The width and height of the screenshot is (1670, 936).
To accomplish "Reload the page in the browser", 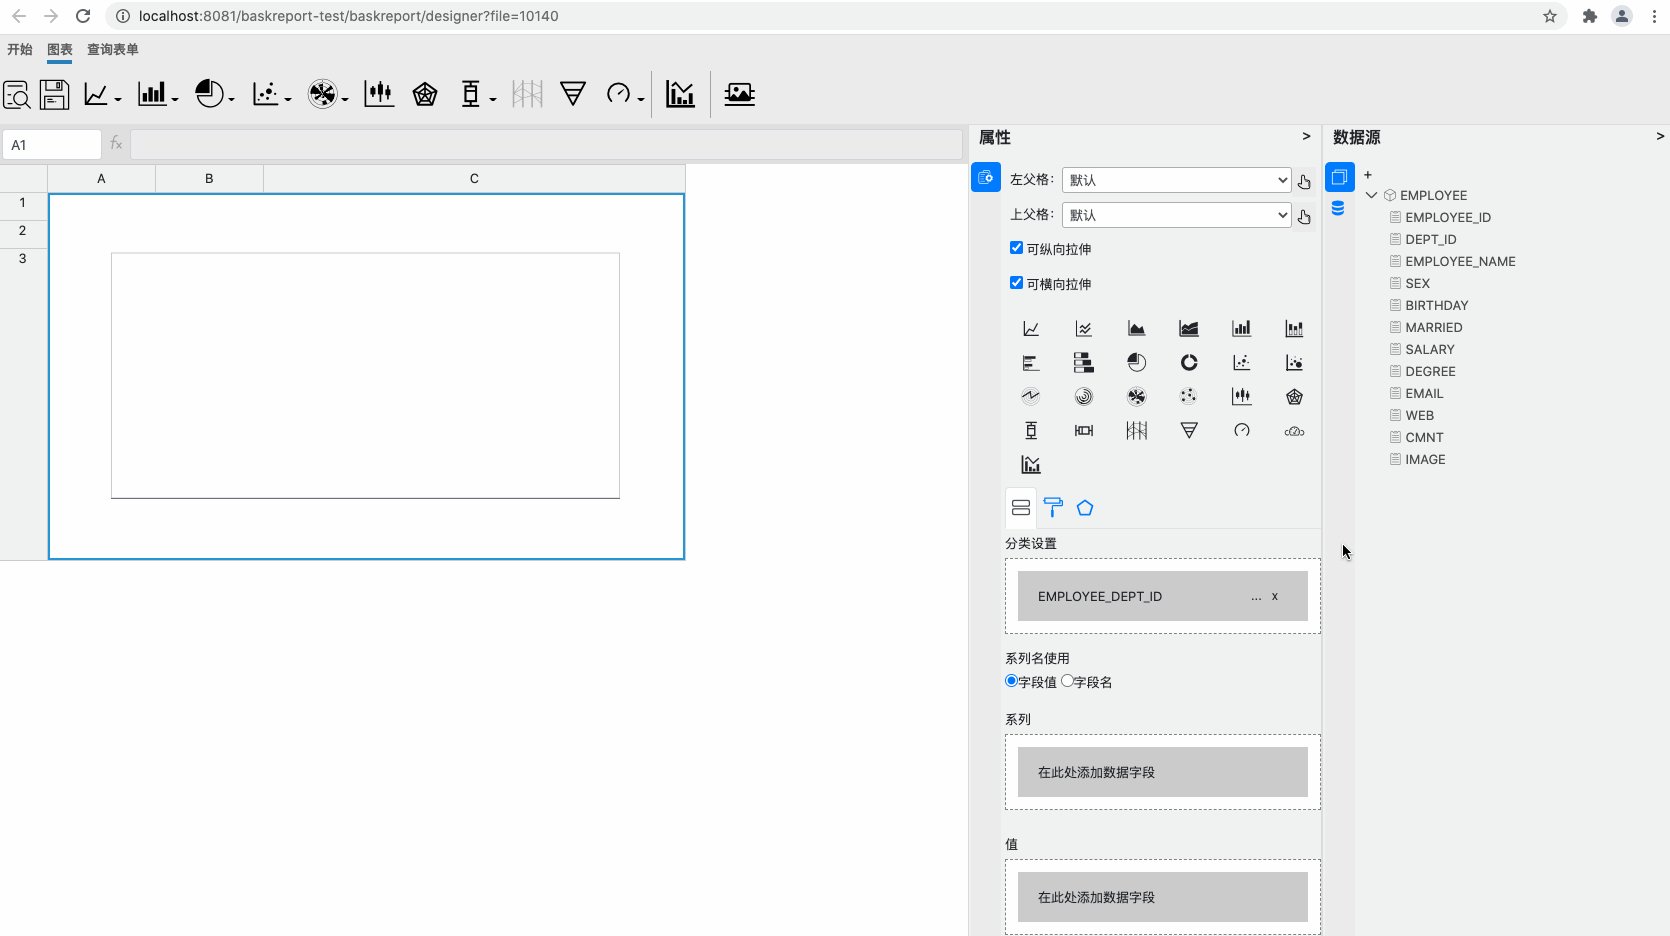I will (x=83, y=16).
